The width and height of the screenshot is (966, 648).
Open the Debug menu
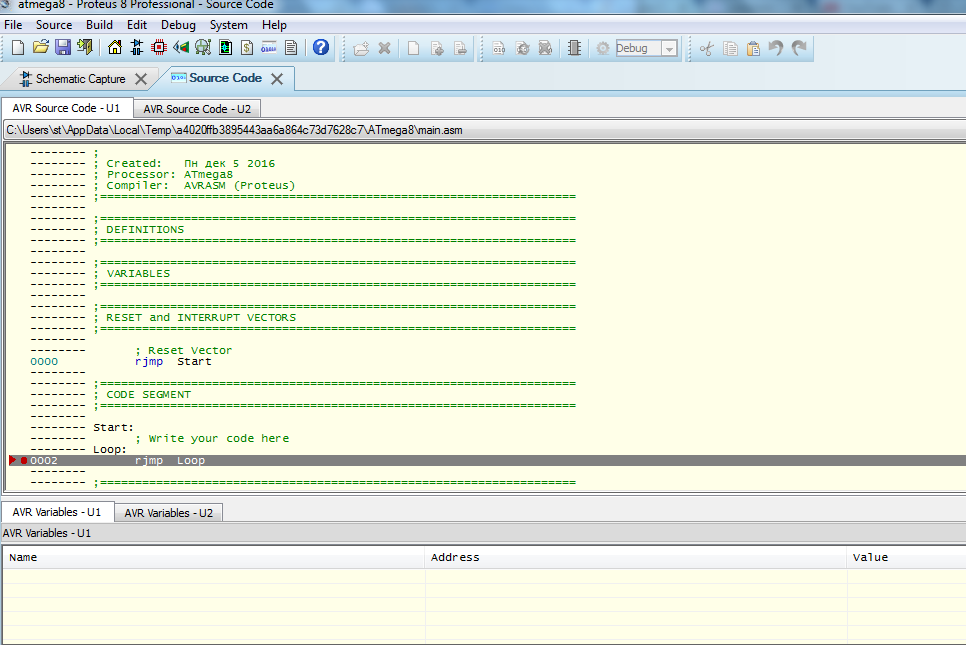(178, 25)
